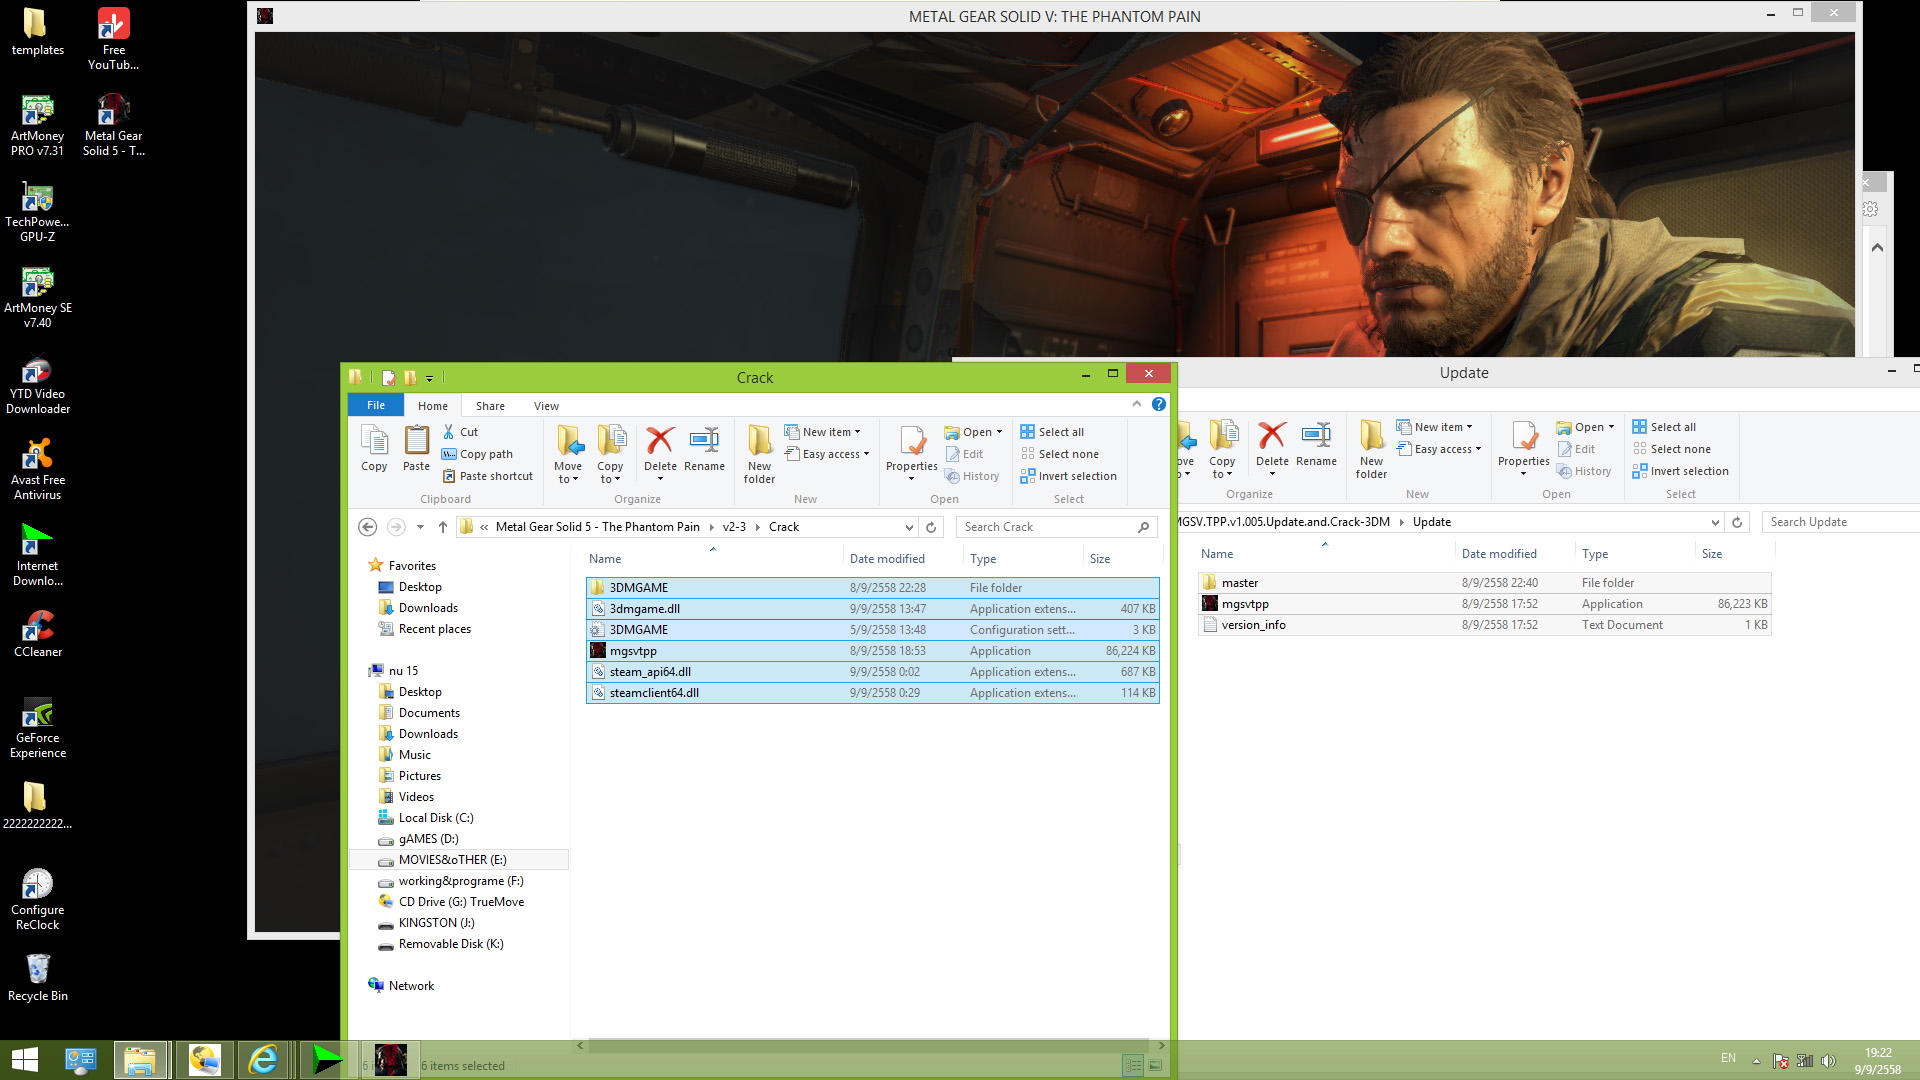
Task: Open Properties icon in Crack window ribbon
Action: click(911, 441)
